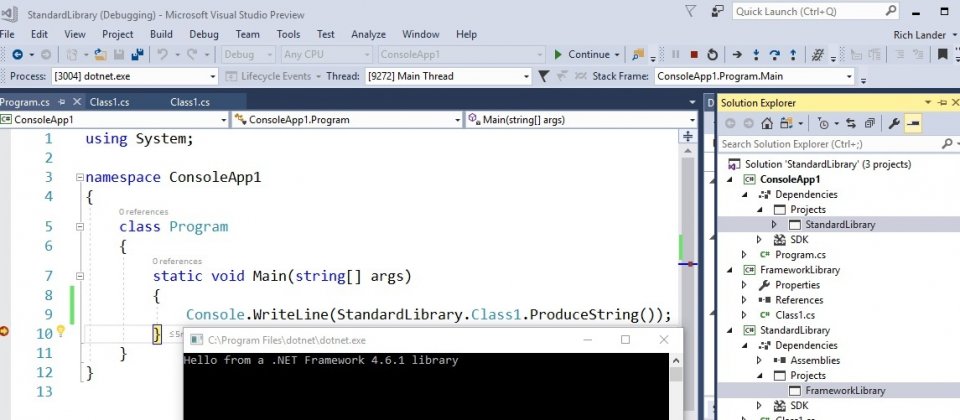Open the Edit menu
The height and width of the screenshot is (420, 960).
[39, 34]
